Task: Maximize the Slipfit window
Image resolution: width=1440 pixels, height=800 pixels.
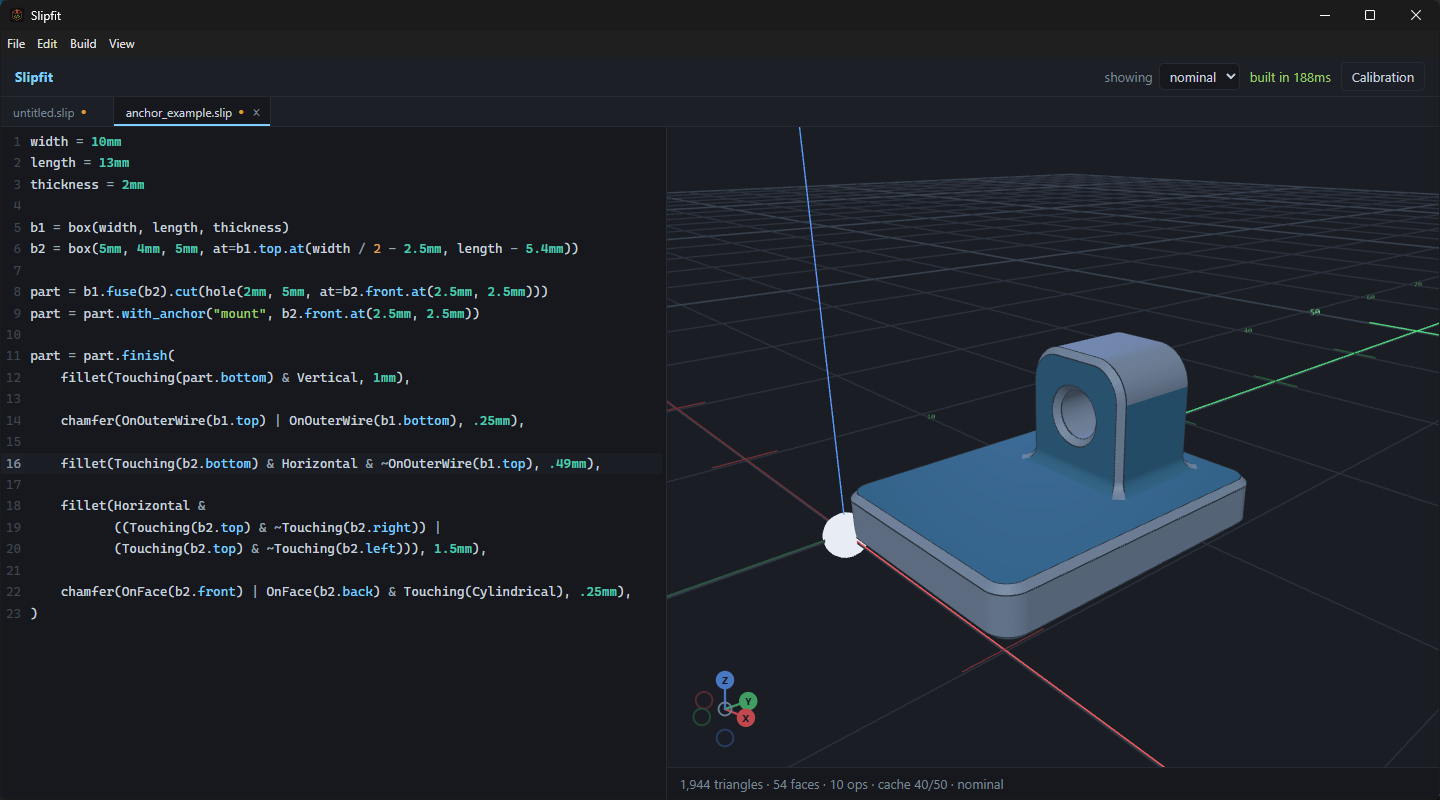Action: tap(1370, 15)
